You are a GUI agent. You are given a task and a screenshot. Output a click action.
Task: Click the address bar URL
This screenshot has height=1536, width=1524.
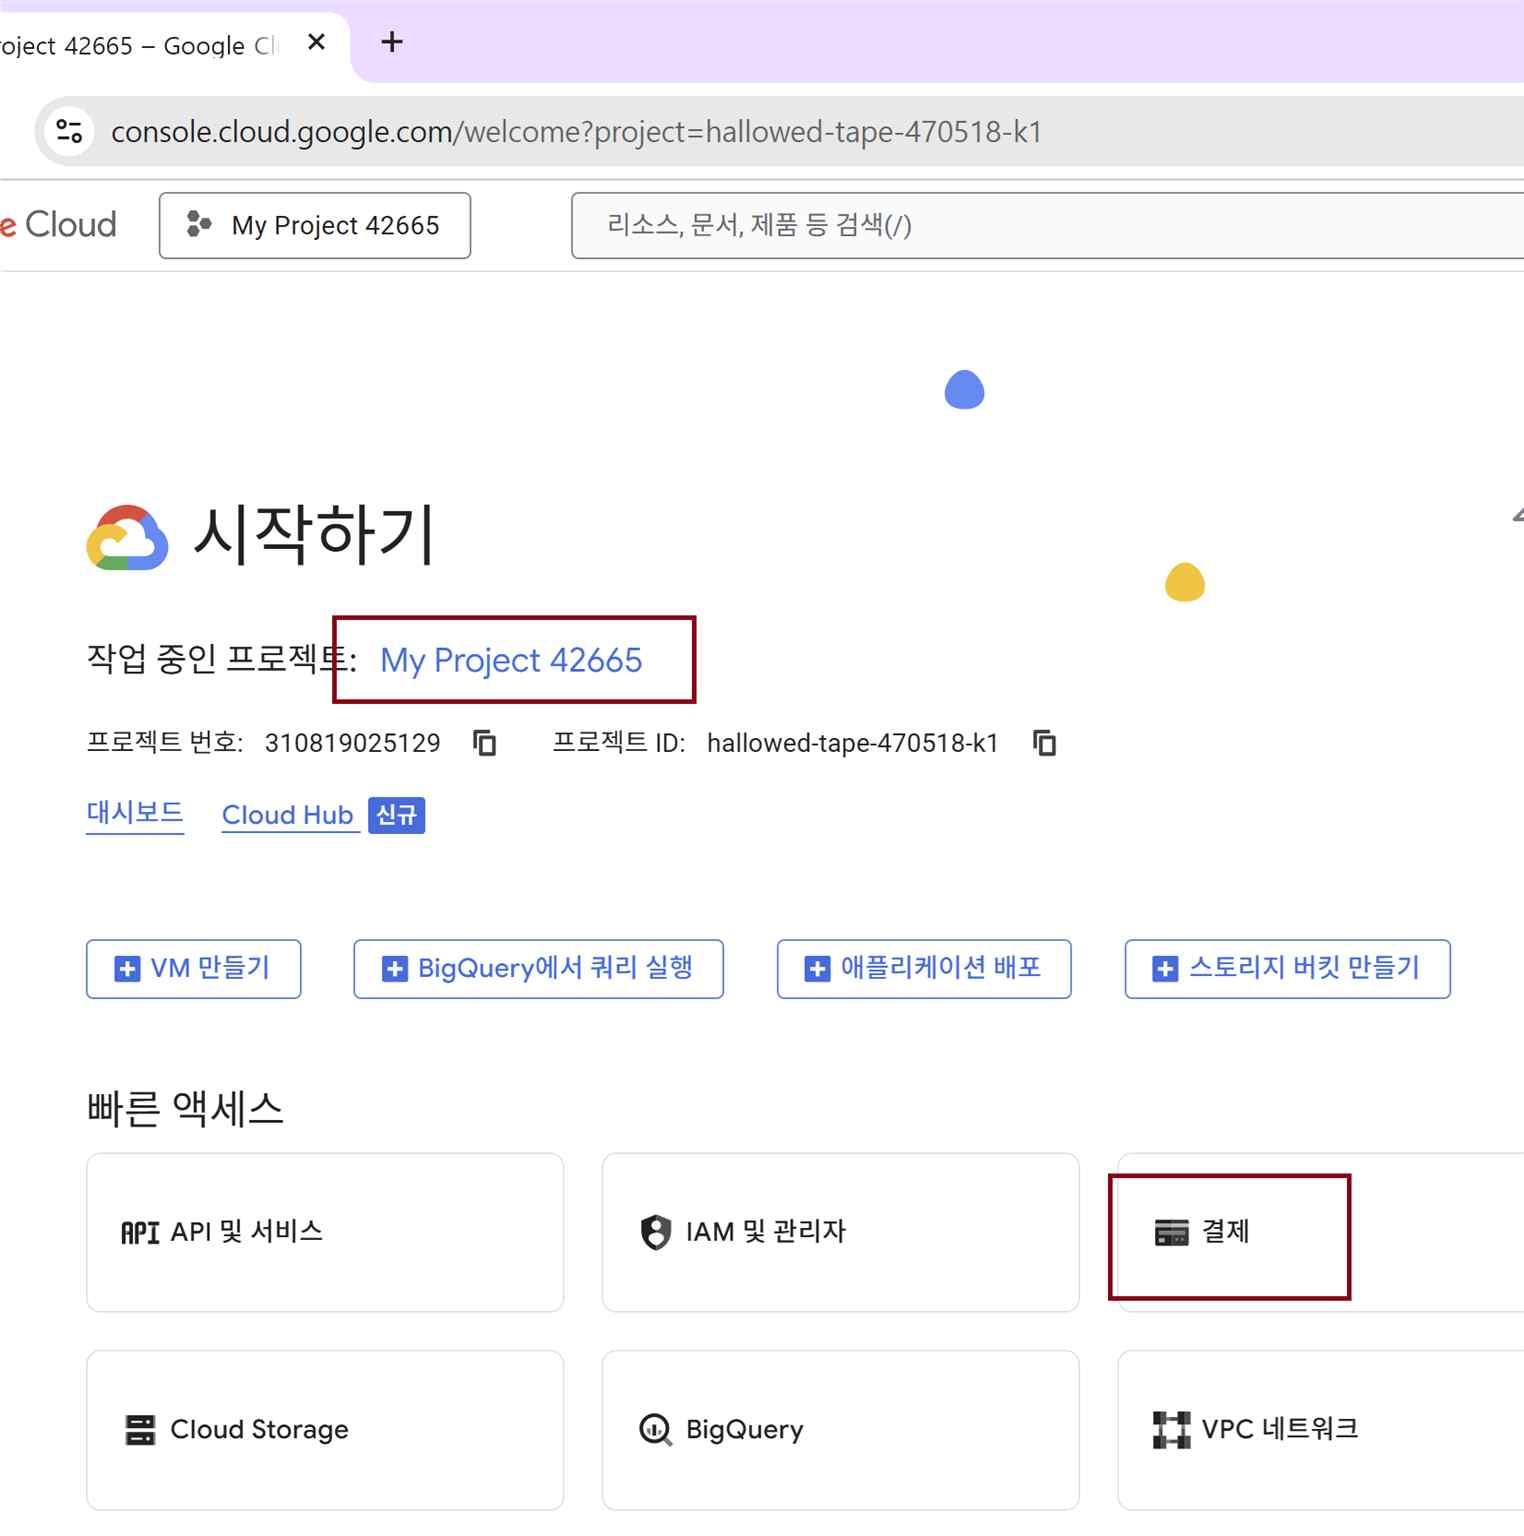pos(576,132)
